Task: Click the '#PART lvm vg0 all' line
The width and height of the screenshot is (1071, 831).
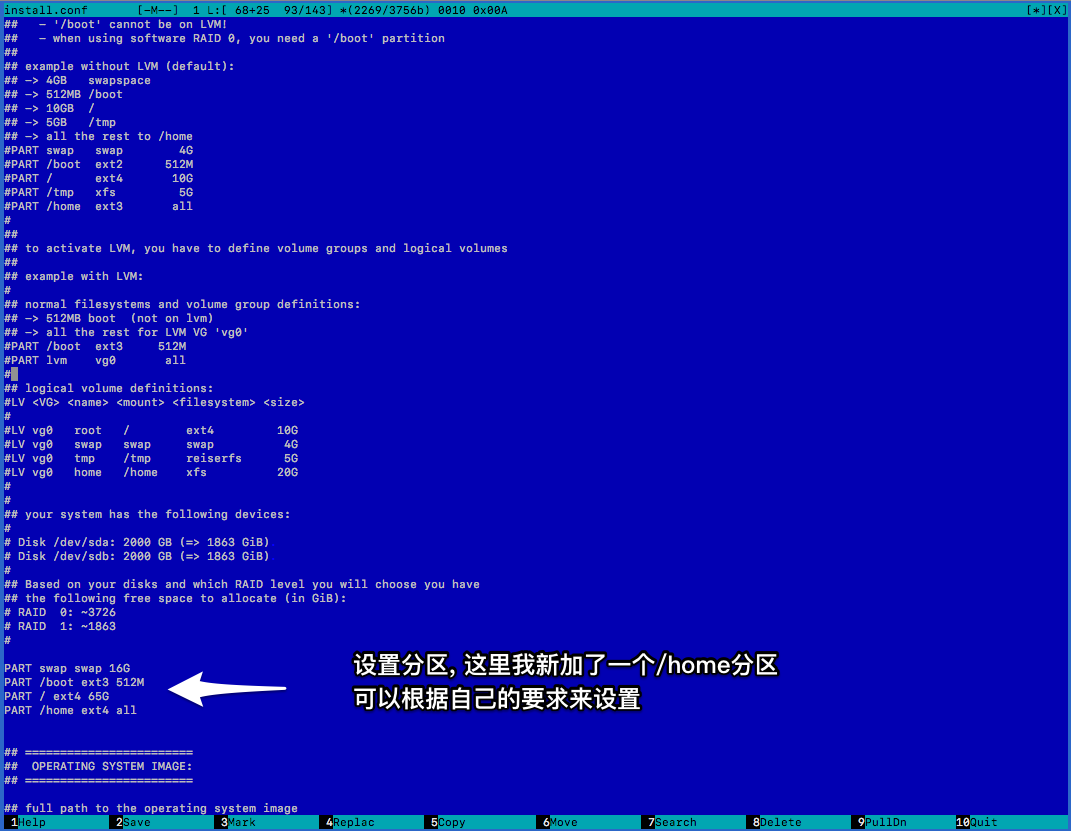Action: (x=95, y=360)
